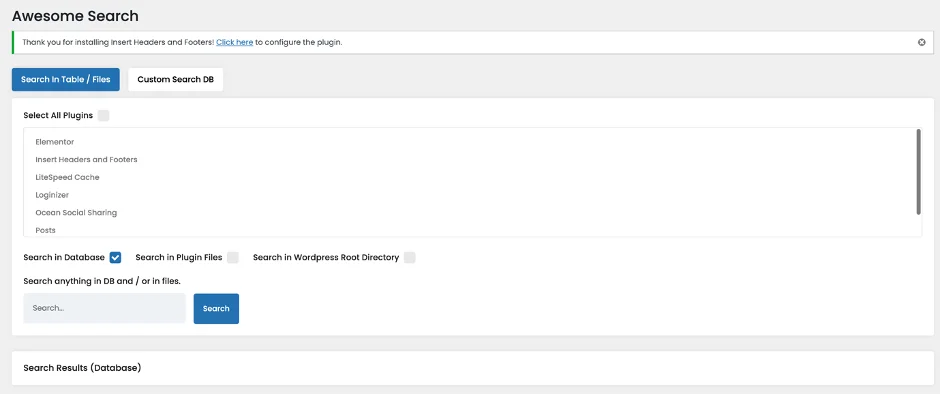Open the 'Click here' configure plugin link
This screenshot has width=941, height=395.
click(x=234, y=43)
